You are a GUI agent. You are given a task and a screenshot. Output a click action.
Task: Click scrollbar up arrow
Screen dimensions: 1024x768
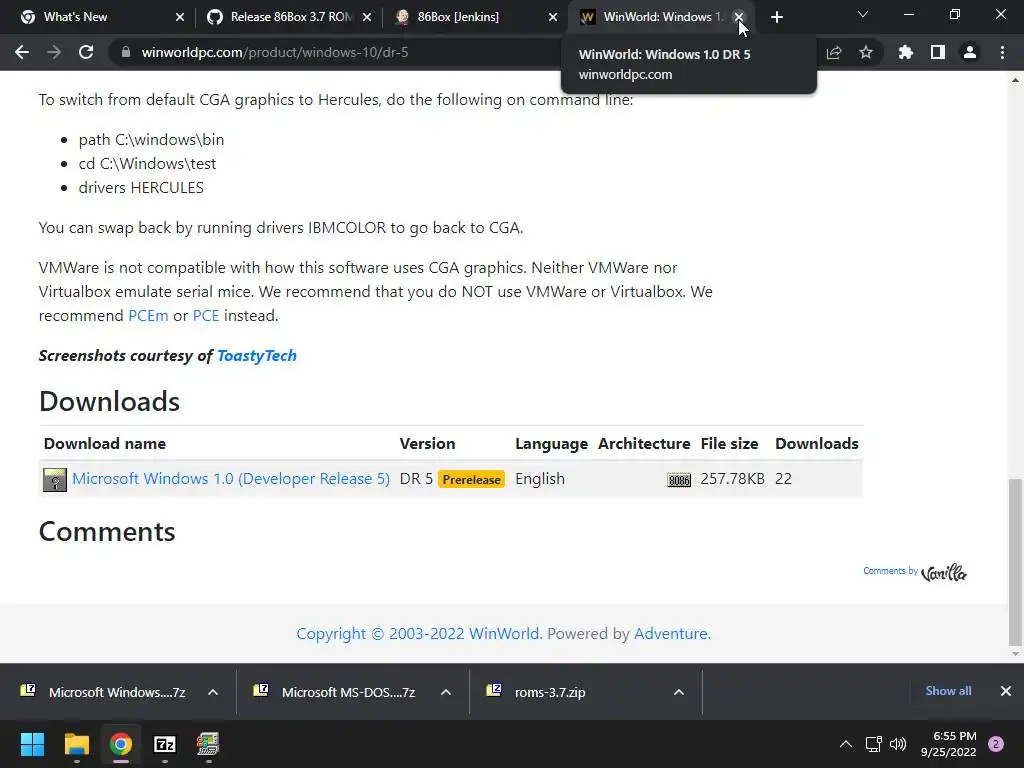(1015, 80)
